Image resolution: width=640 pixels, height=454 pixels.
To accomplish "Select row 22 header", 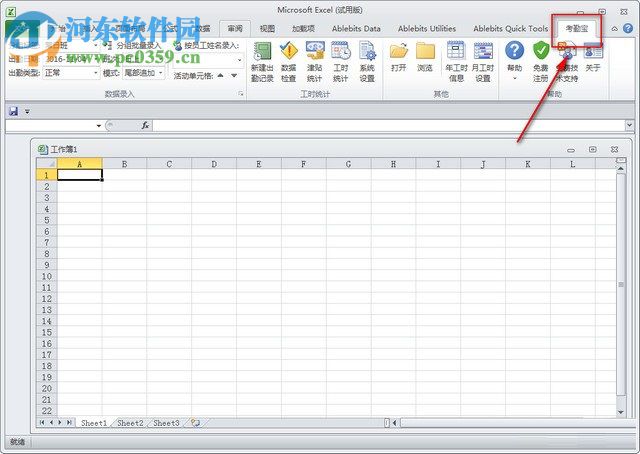I will point(47,411).
